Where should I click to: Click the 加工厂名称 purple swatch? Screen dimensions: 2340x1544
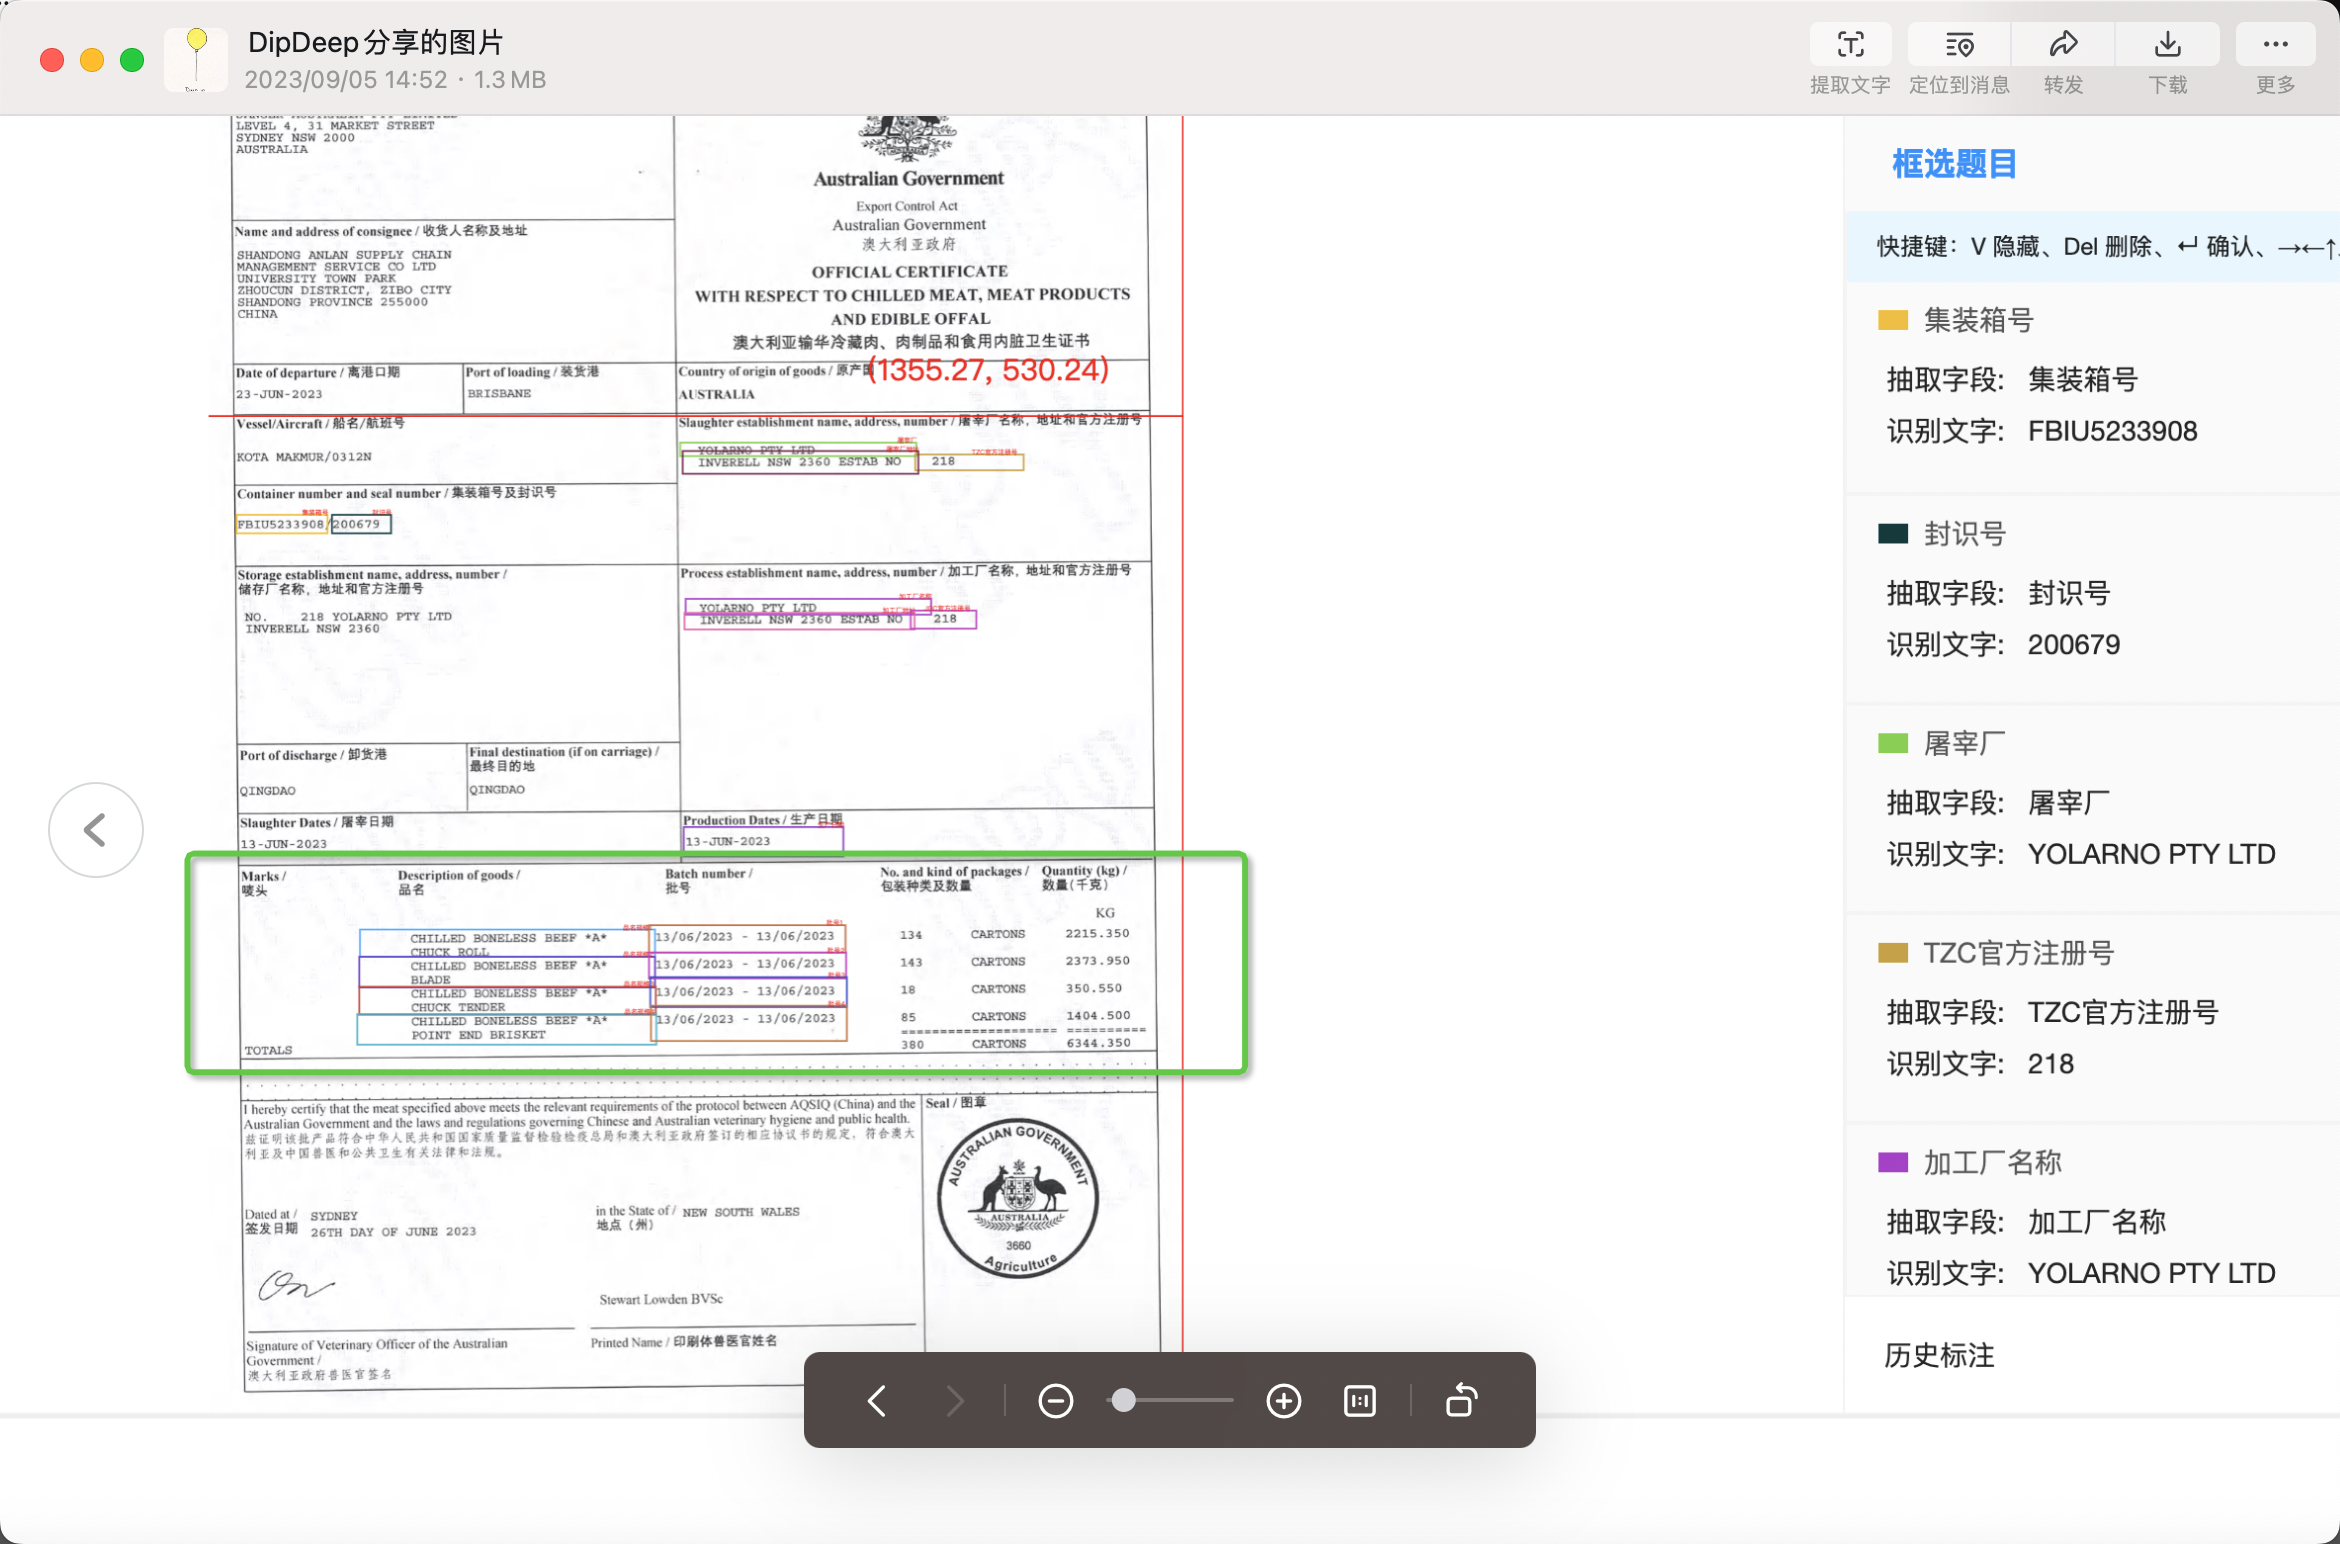1892,1162
